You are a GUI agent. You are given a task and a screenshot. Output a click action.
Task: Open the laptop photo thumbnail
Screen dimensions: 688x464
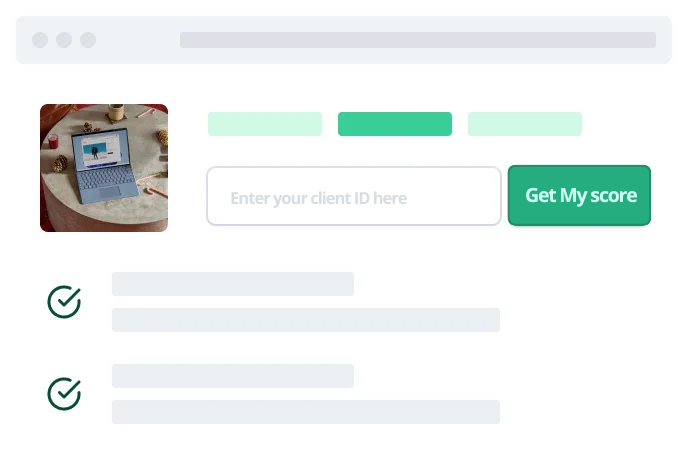click(104, 168)
